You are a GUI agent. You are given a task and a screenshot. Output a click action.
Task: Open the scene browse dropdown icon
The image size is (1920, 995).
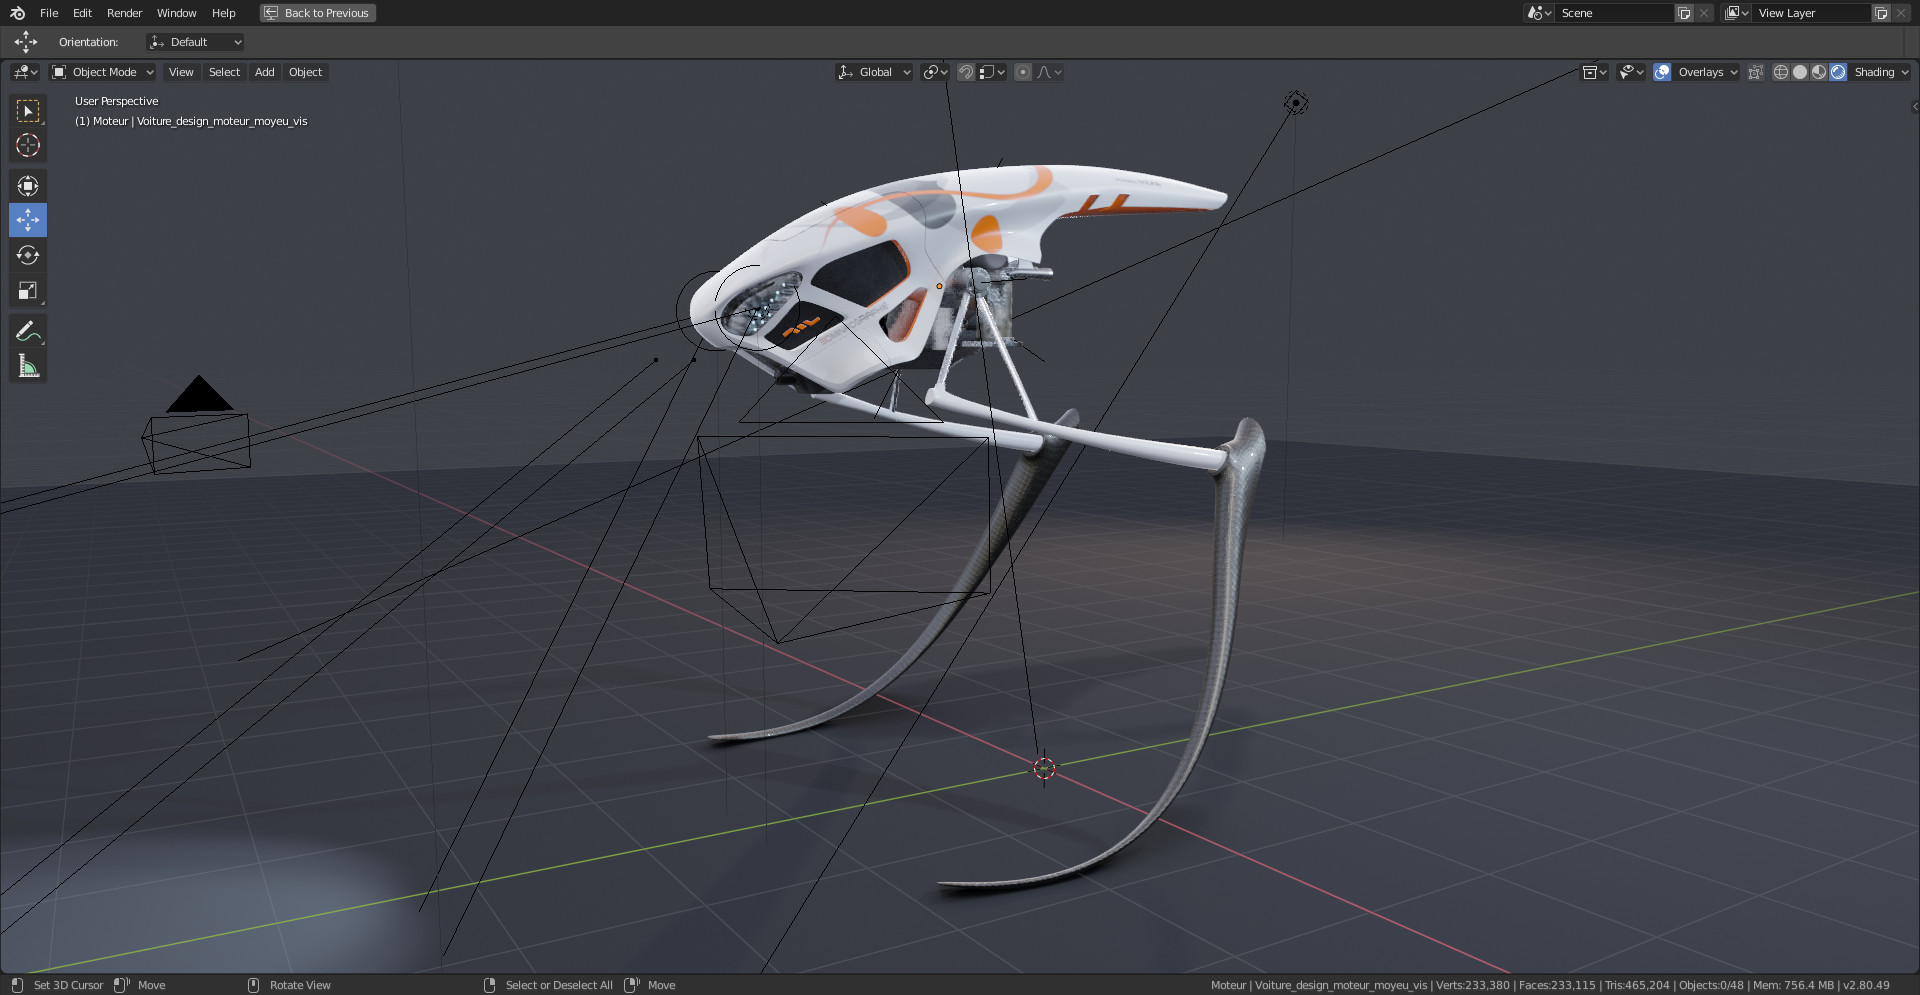(x=1539, y=13)
